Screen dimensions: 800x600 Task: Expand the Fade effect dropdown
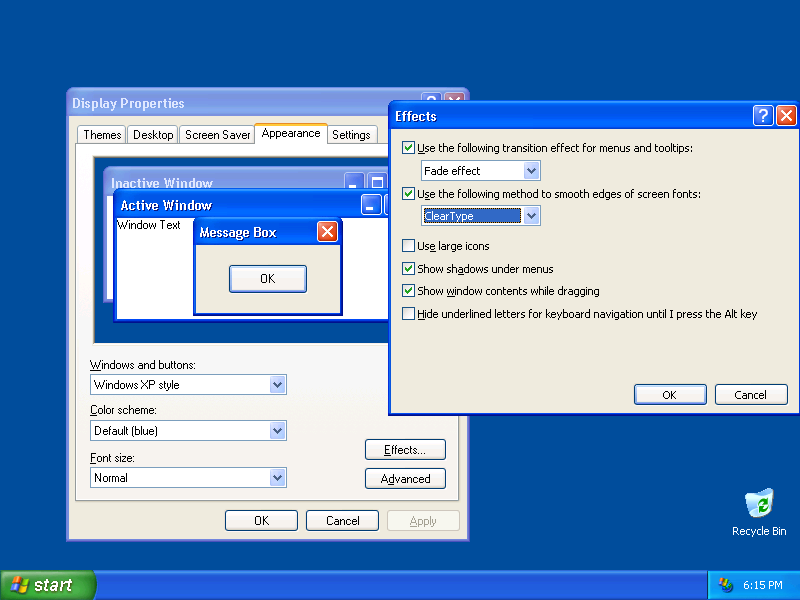coord(531,171)
